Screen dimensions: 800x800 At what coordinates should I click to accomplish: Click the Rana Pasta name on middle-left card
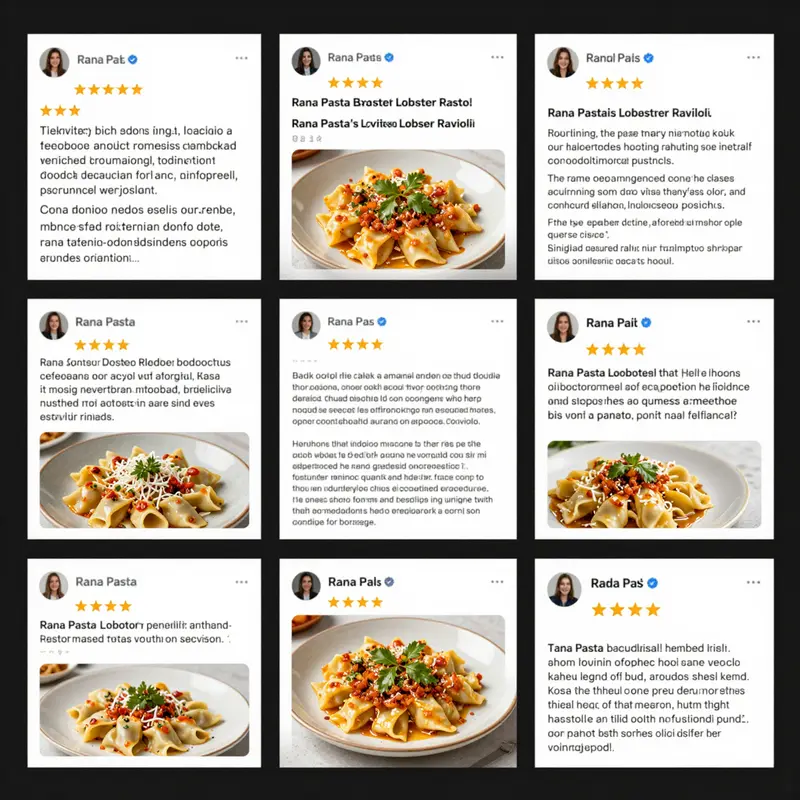[105, 322]
